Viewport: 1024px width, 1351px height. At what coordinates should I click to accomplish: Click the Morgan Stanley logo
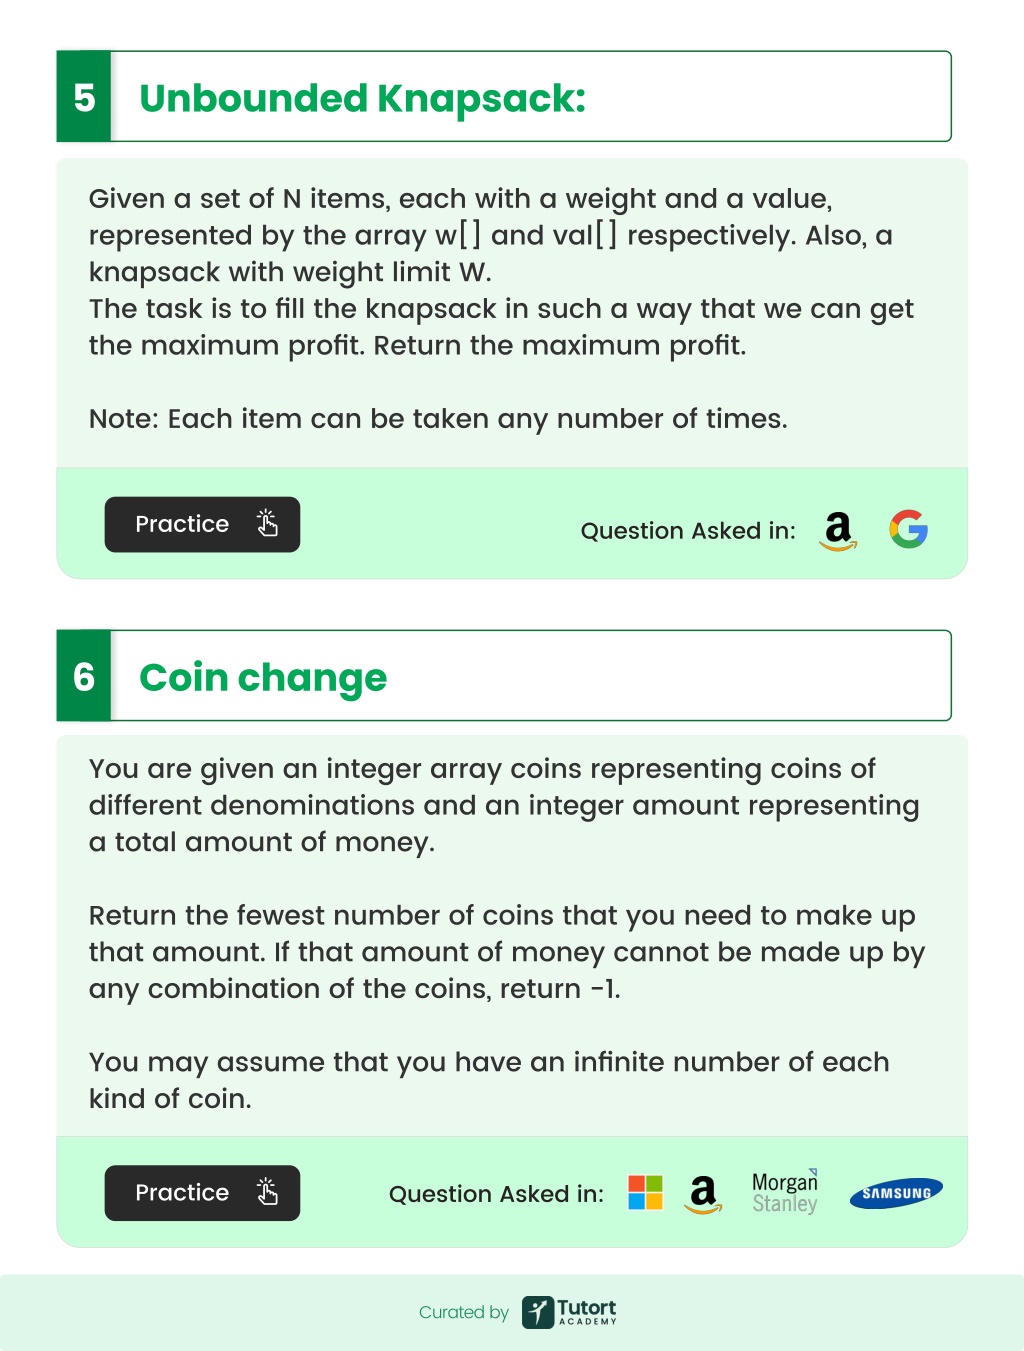tap(785, 1191)
